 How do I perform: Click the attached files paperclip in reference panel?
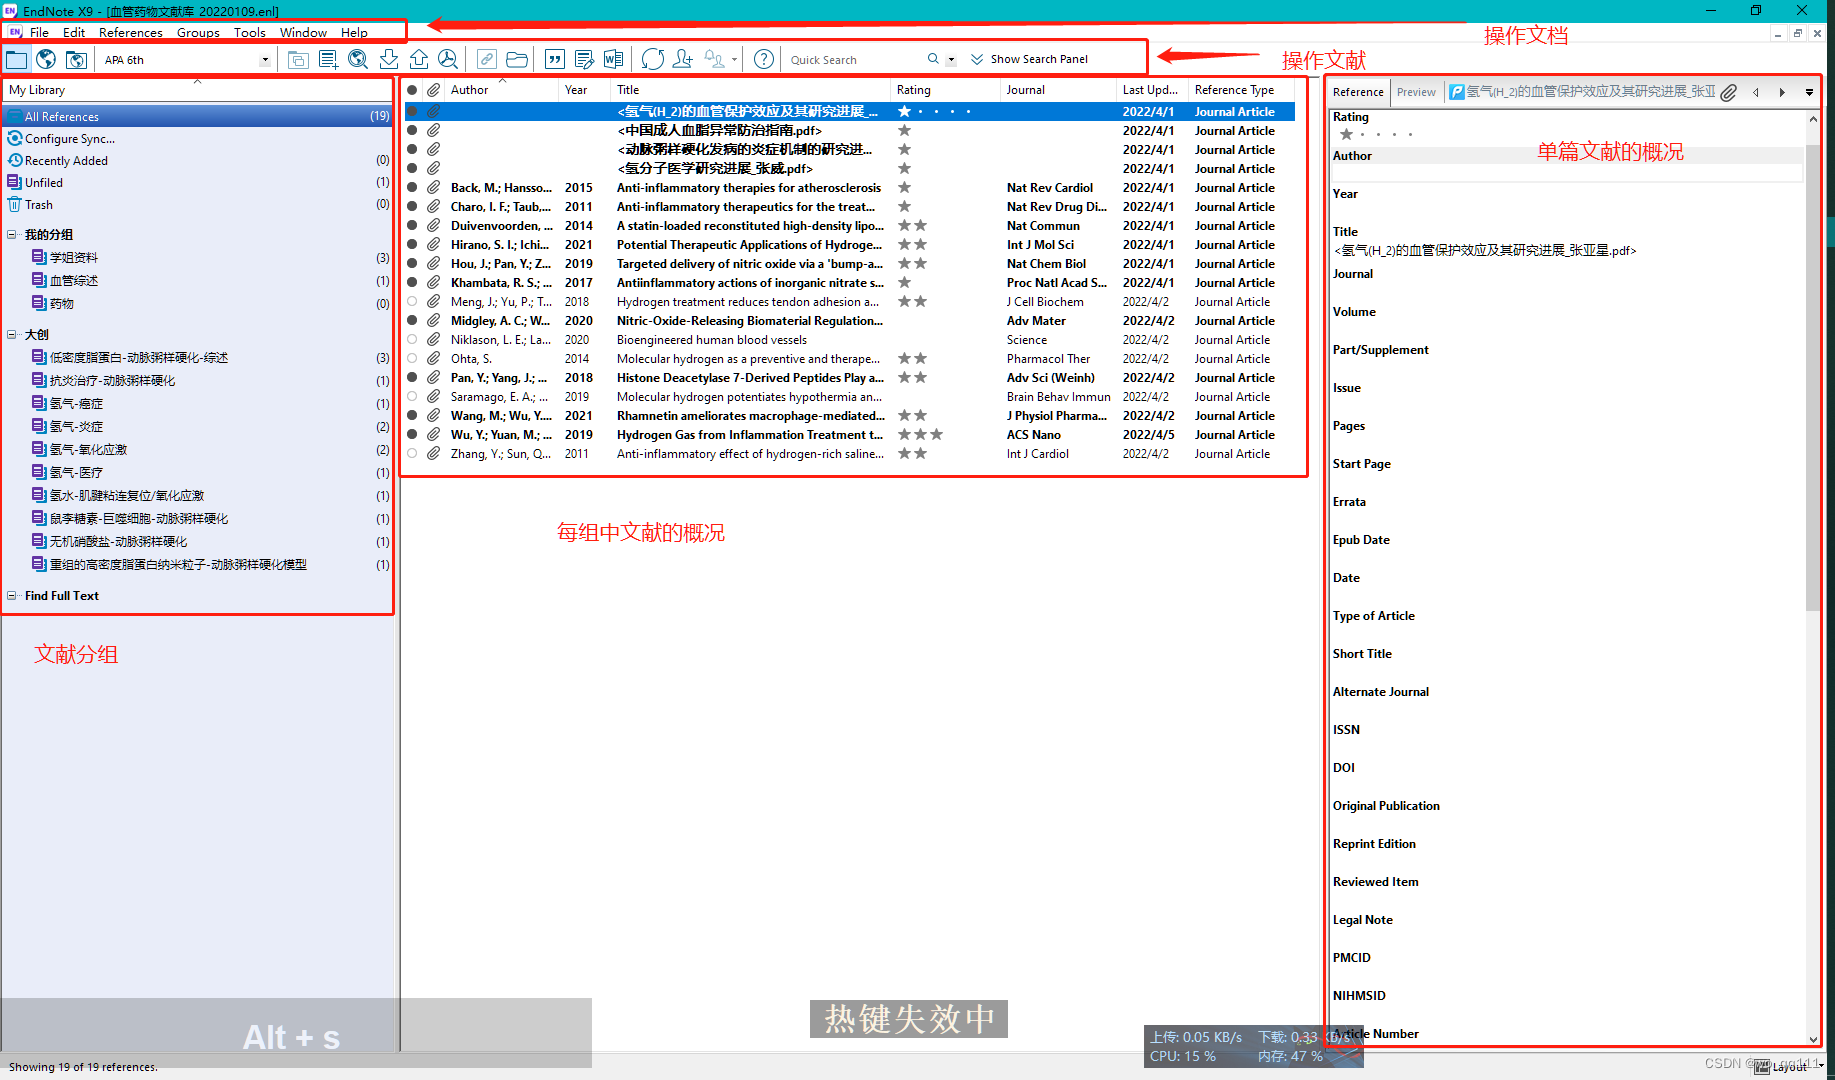[x=1729, y=92]
